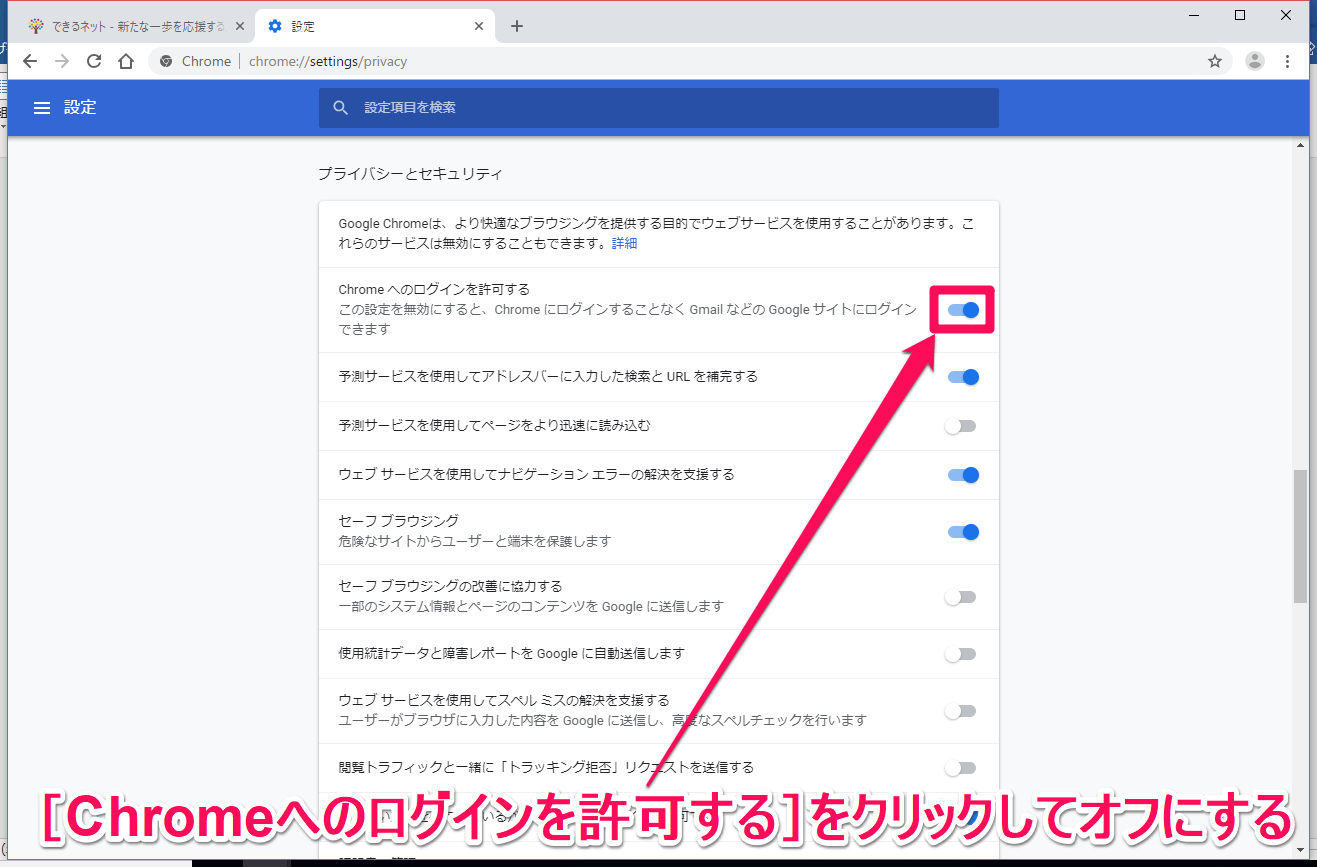Open a new tab with plus icon
Image resolution: width=1317 pixels, height=867 pixels.
point(516,26)
